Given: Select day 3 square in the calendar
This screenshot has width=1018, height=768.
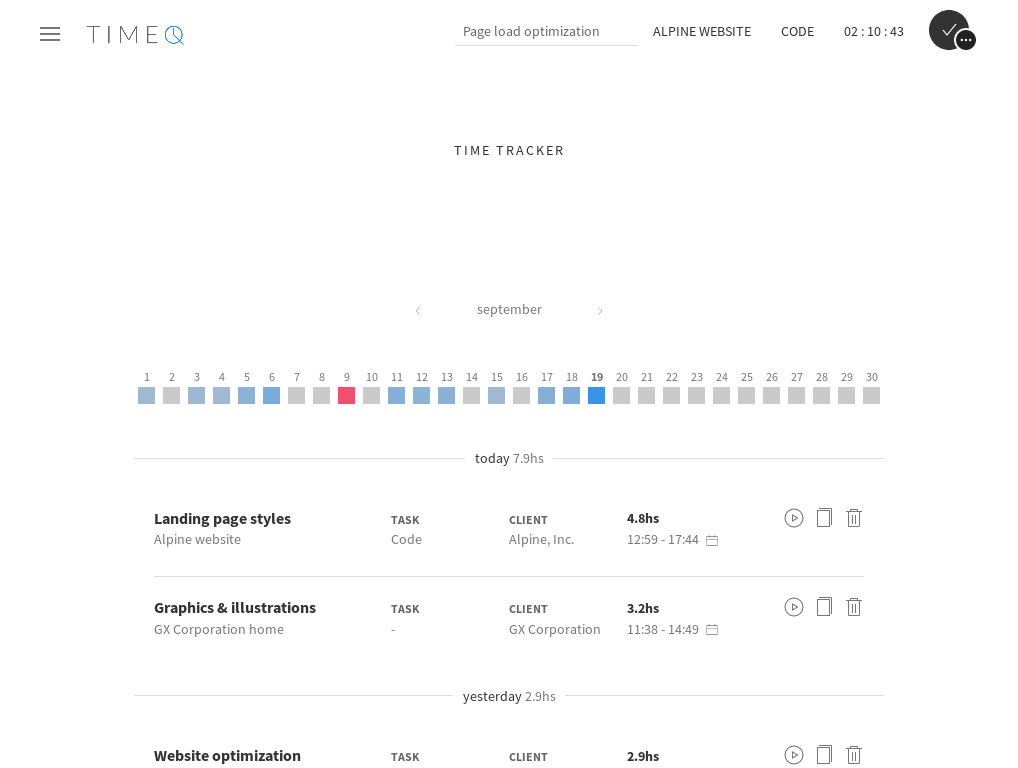Looking at the screenshot, I should [x=197, y=395].
